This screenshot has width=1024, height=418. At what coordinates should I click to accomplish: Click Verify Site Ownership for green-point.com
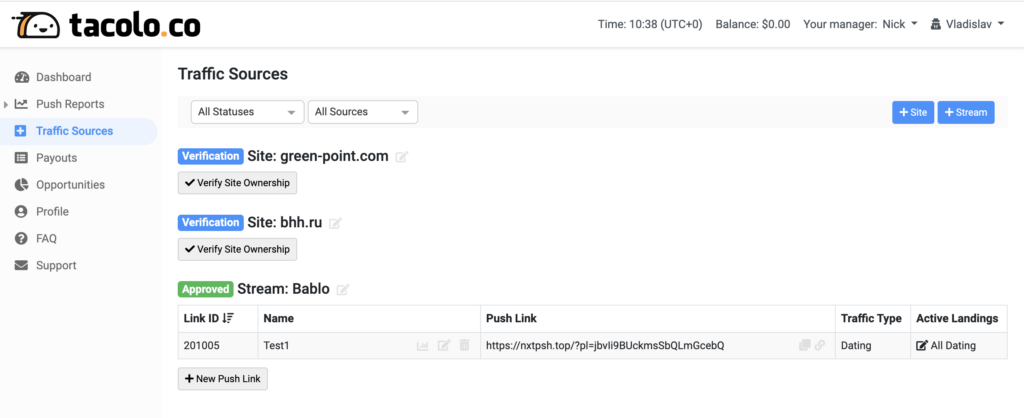point(237,183)
